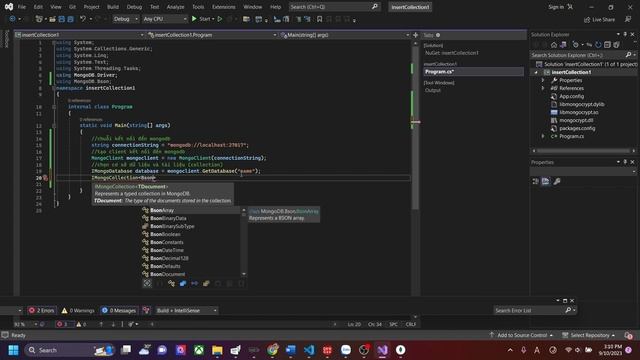Toggle 0 Messages filter in Error List
This screenshot has width=640, height=360.
coord(119,311)
